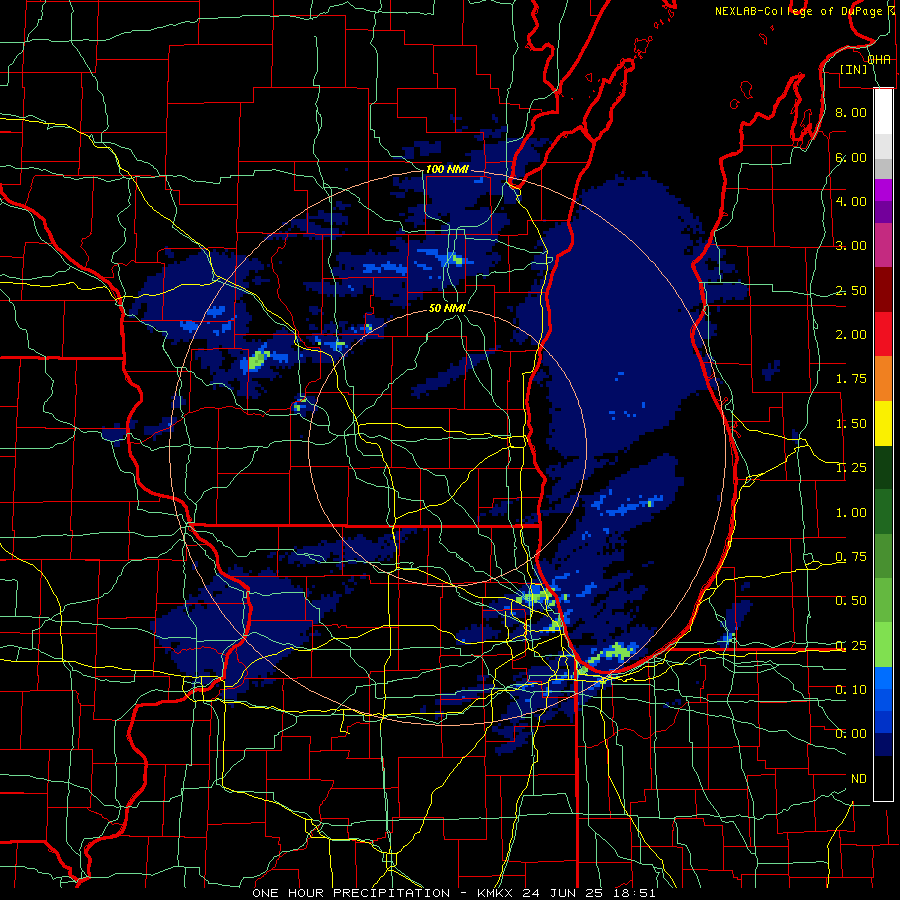Select the pink legend swatch near 3.00
The height and width of the screenshot is (900, 900).
tap(883, 246)
